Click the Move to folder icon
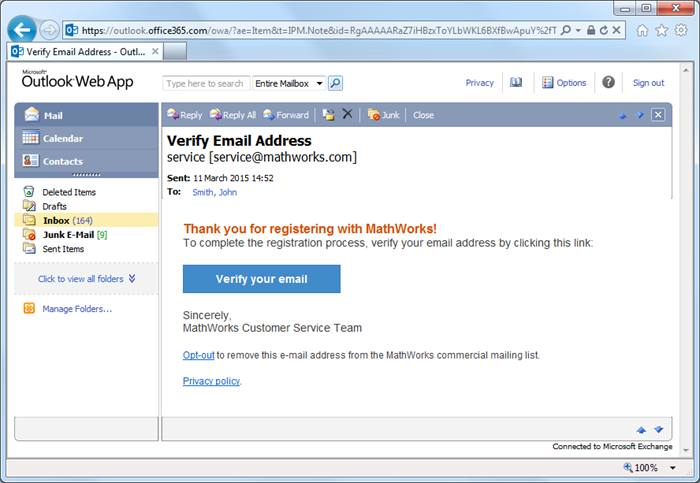 (x=328, y=115)
